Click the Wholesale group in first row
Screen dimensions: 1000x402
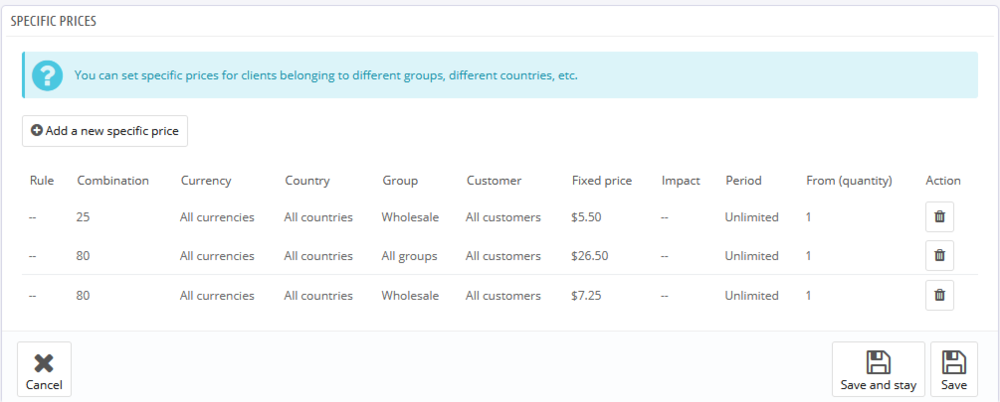pos(410,217)
